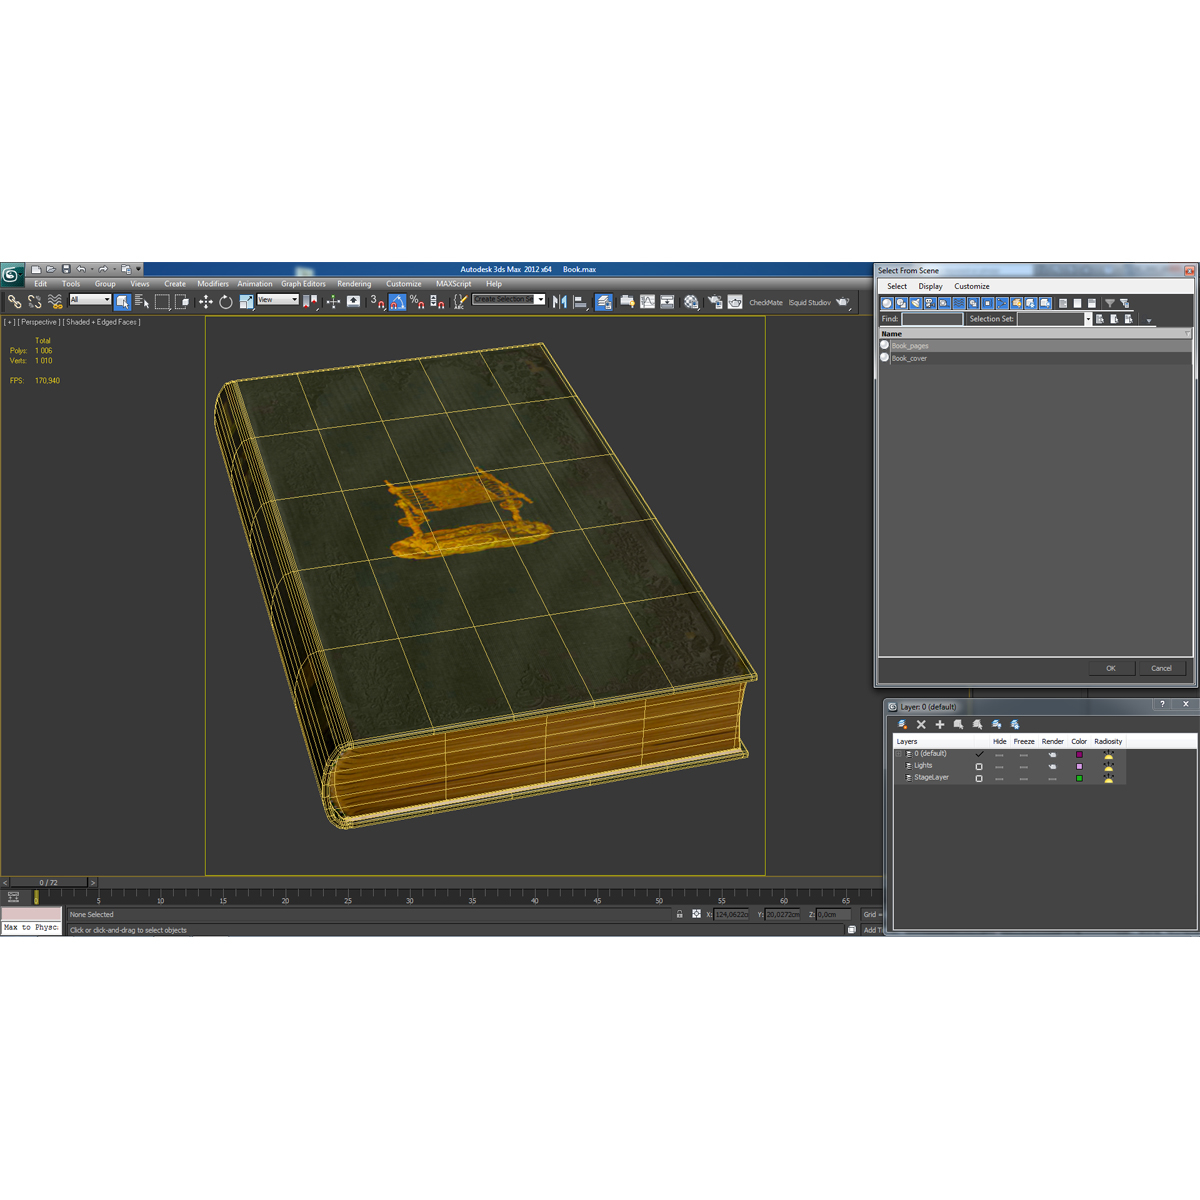This screenshot has height=1200, width=1200.
Task: Toggle Display Geometry filter in Select From Scene
Action: pos(887,303)
